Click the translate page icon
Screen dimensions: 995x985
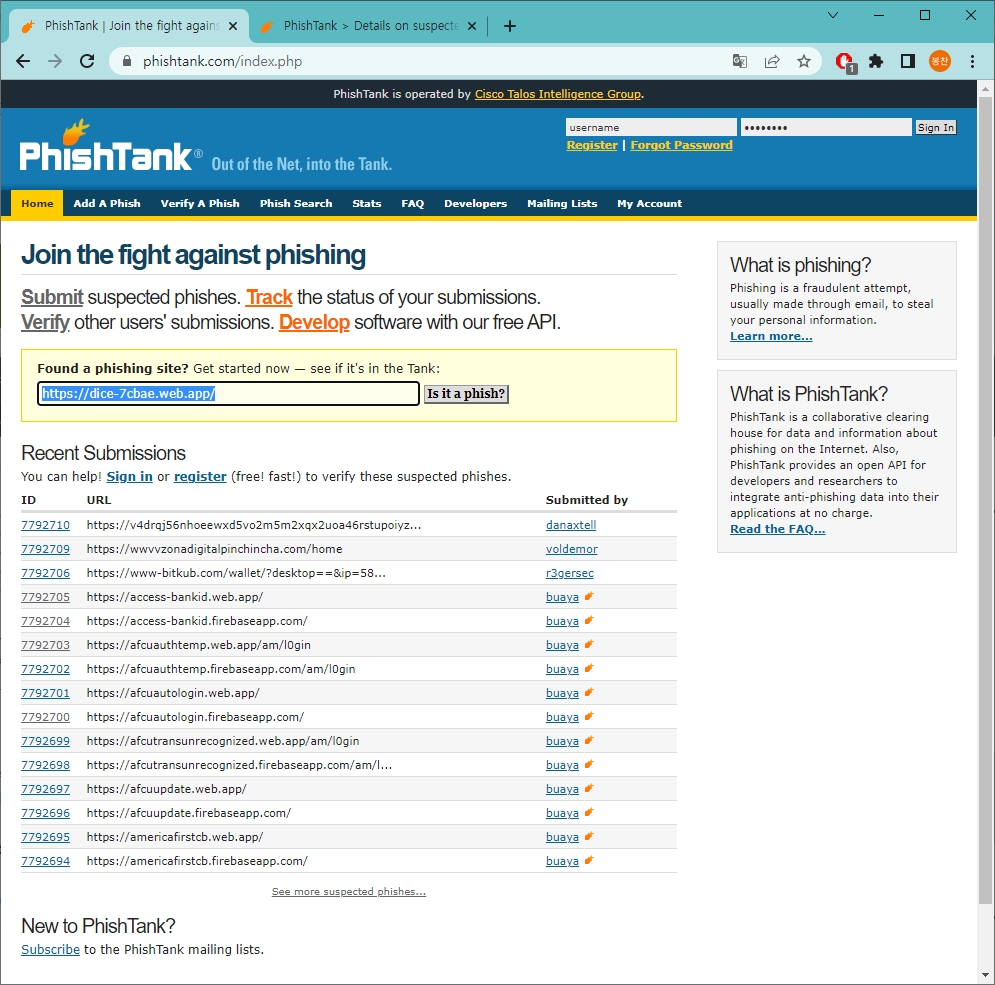tap(739, 61)
